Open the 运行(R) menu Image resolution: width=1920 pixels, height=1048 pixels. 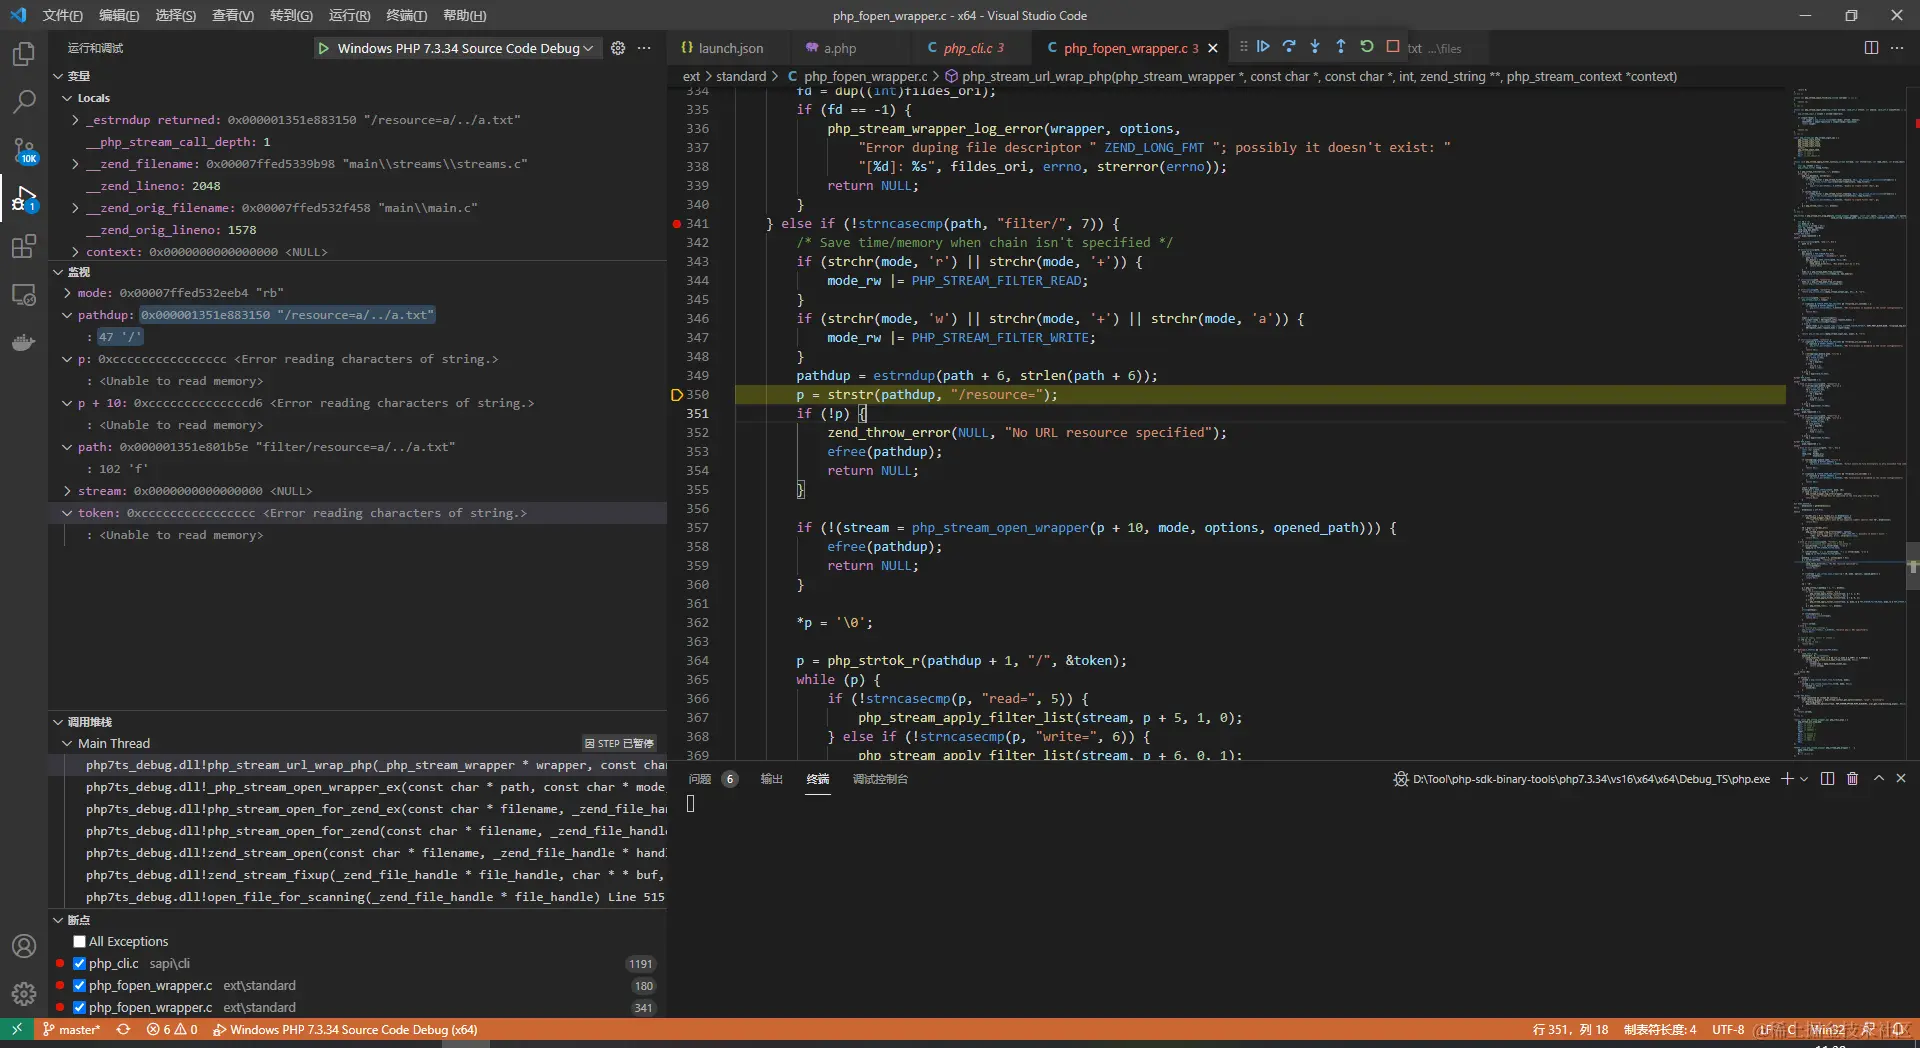click(349, 15)
